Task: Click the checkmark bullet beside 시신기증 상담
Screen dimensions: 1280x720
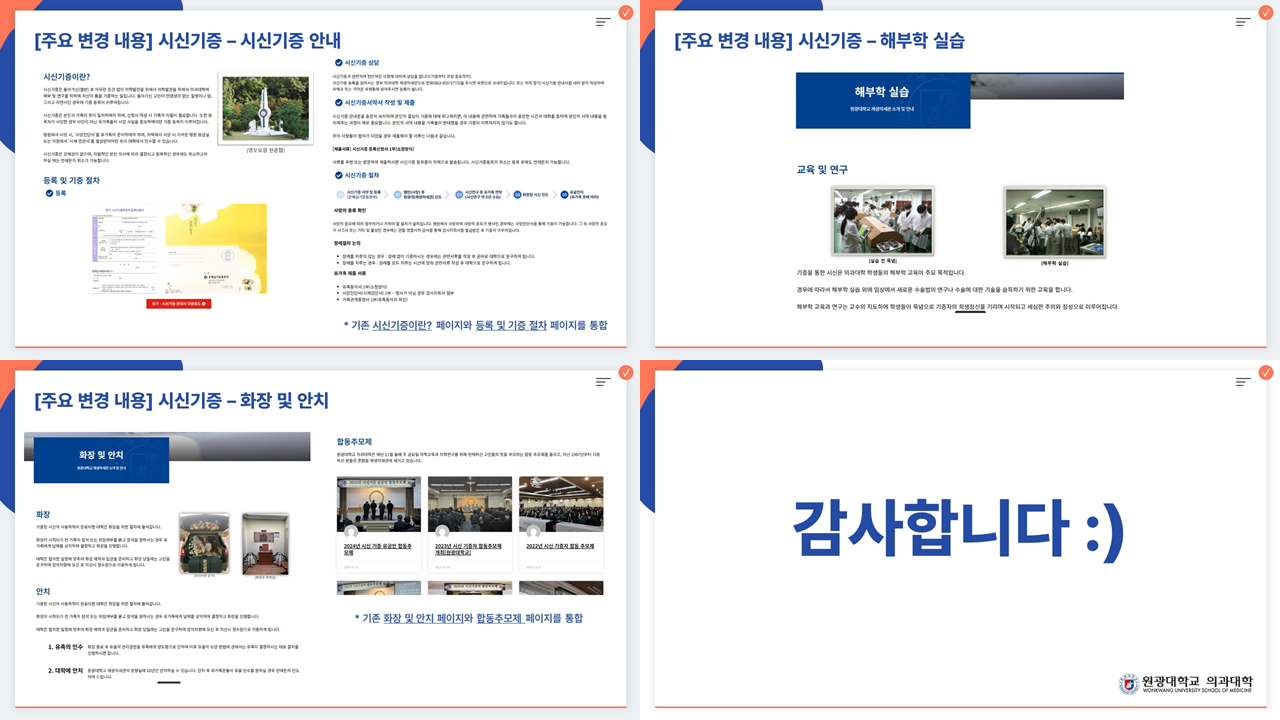Action: coord(338,63)
